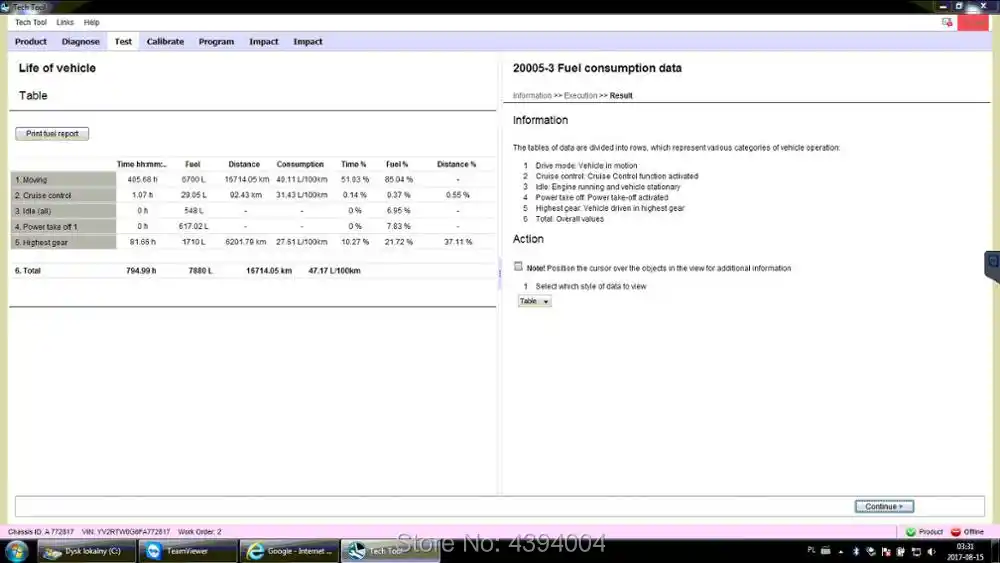The image size is (1000, 563).
Task: Select the 4. Power take off 1 row
Action: click(63, 226)
